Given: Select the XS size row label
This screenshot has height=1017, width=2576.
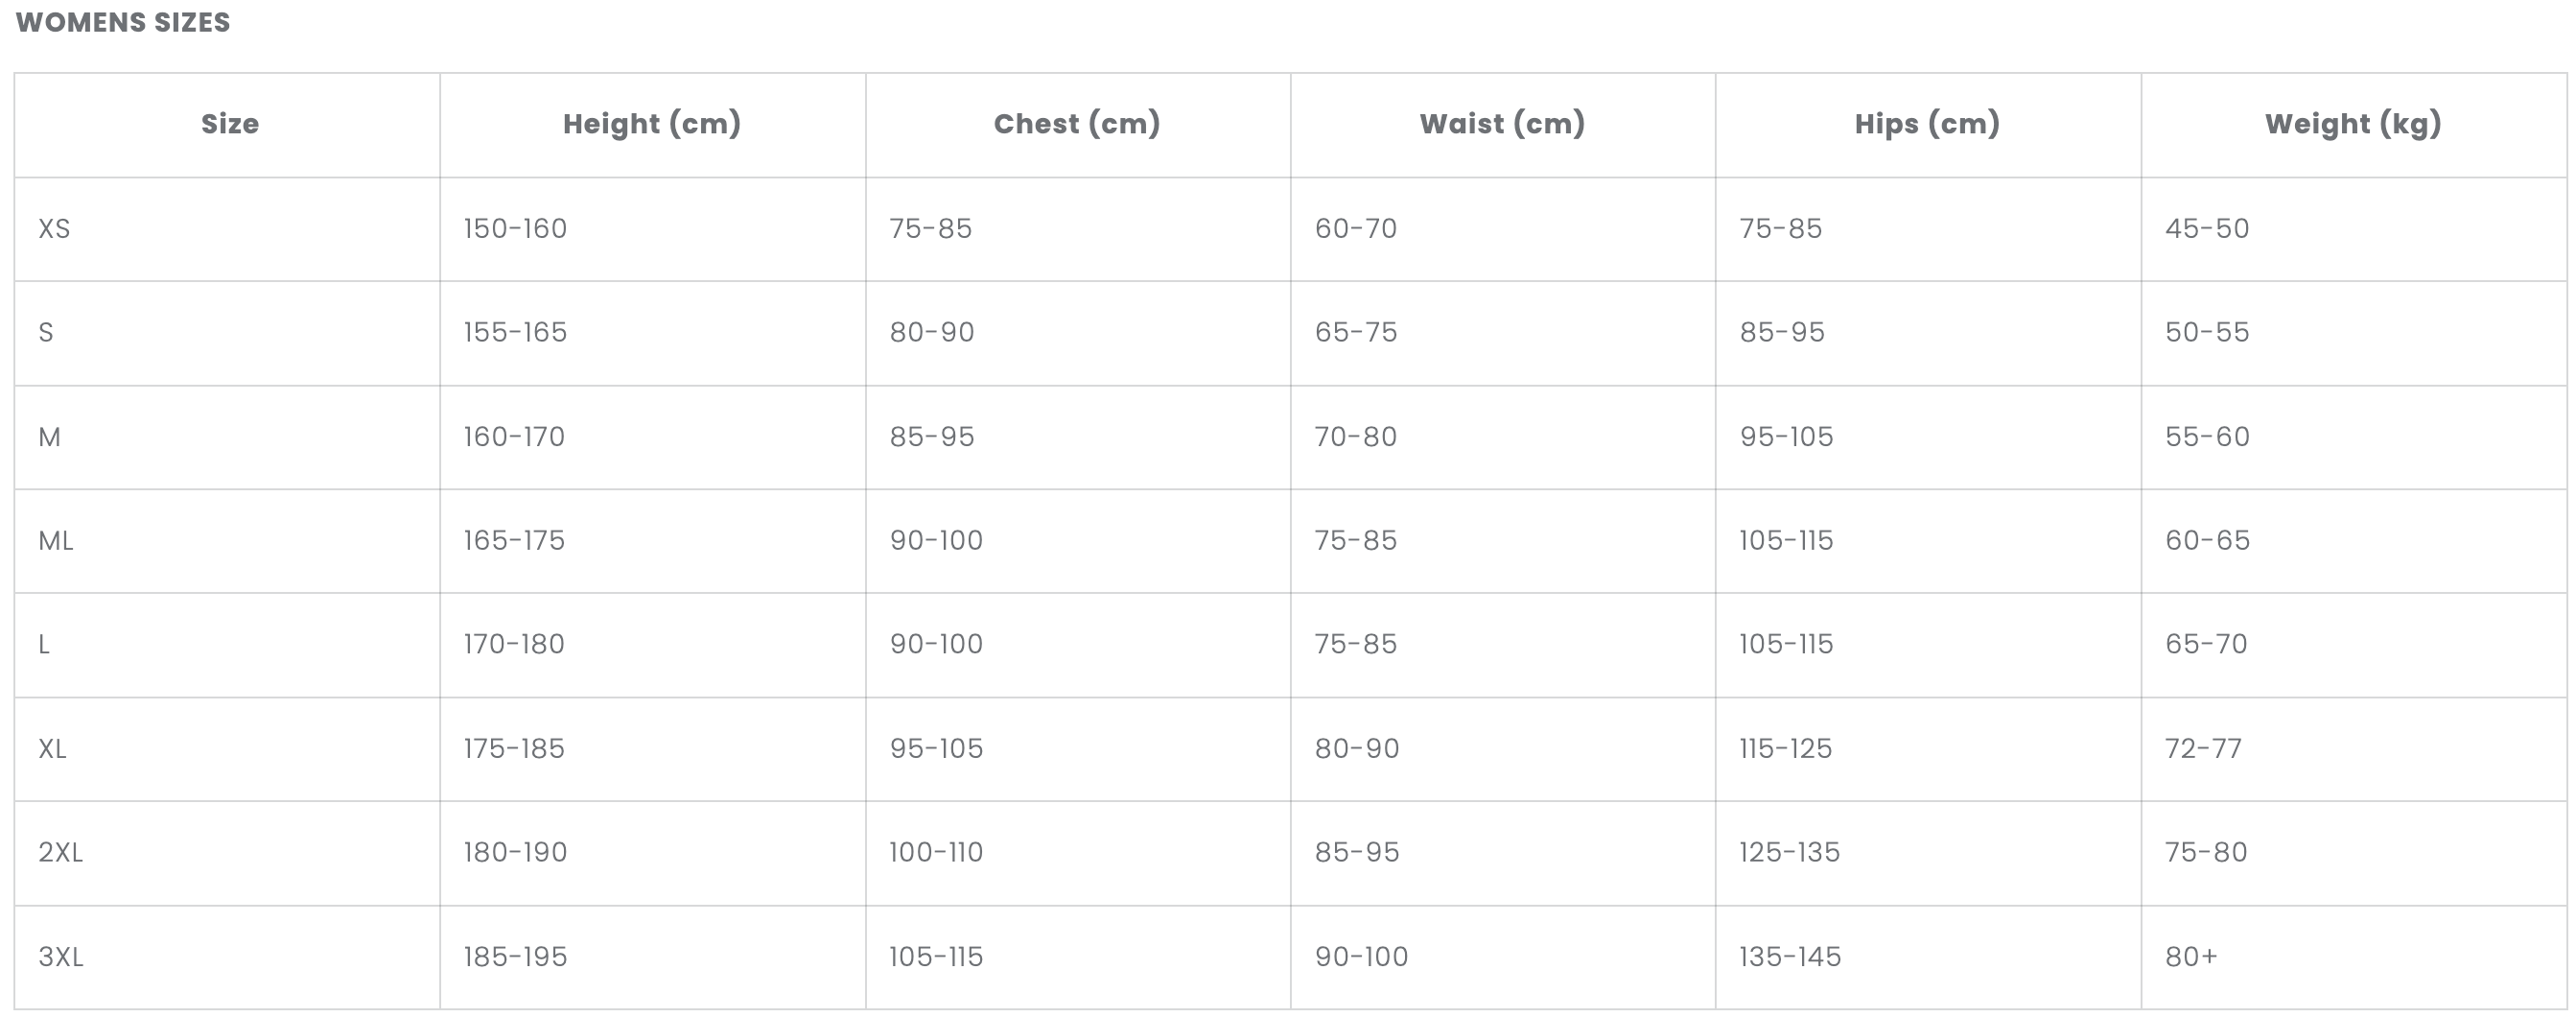Looking at the screenshot, I should pyautogui.click(x=54, y=229).
